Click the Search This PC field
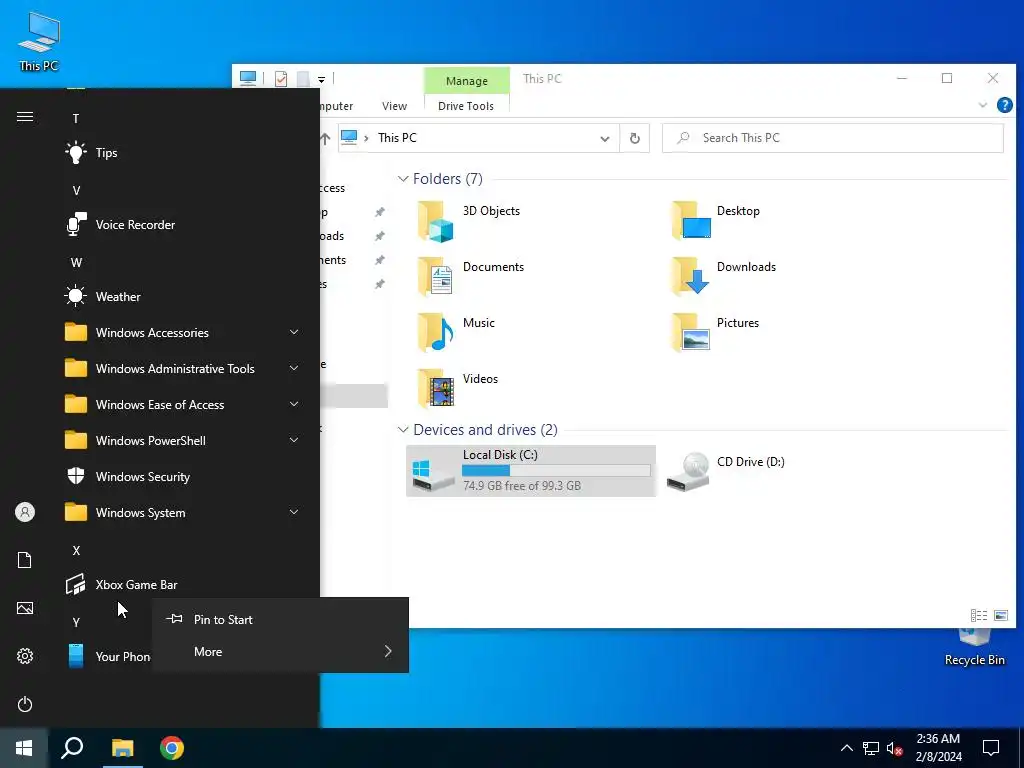Viewport: 1024px width, 768px height. 833,138
